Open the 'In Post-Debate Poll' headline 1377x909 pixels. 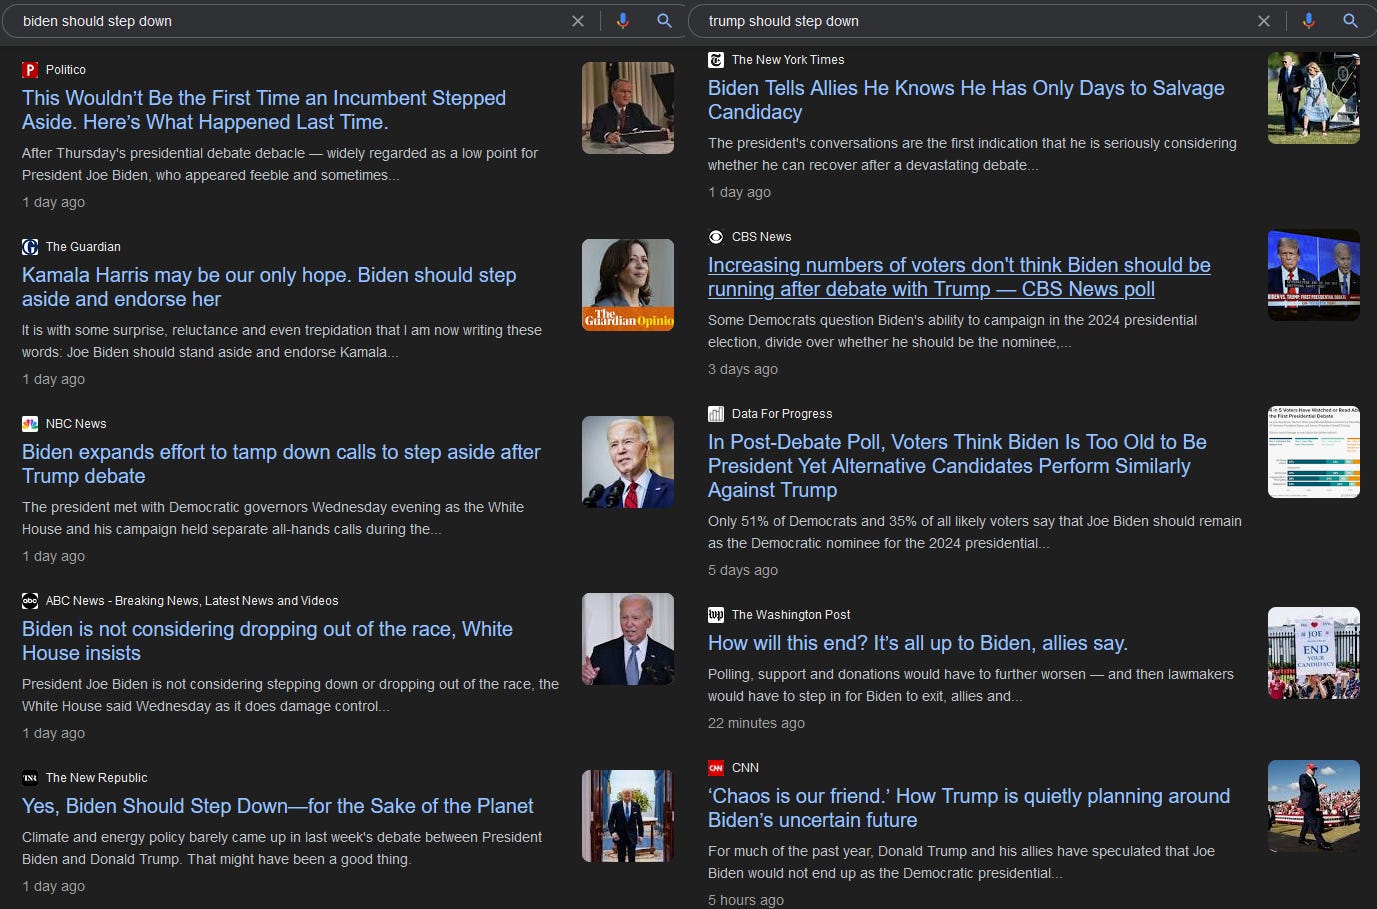tap(957, 466)
